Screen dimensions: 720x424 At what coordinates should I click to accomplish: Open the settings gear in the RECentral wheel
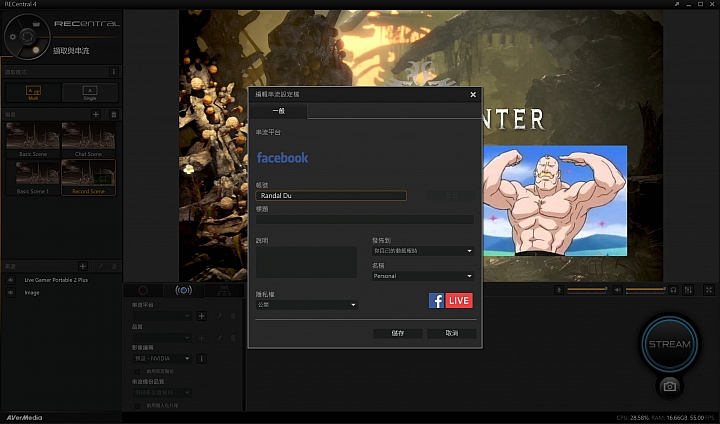(13, 37)
